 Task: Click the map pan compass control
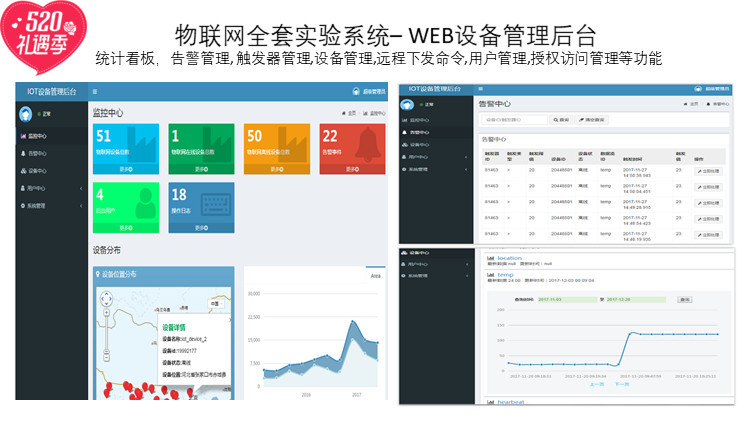pos(106,300)
